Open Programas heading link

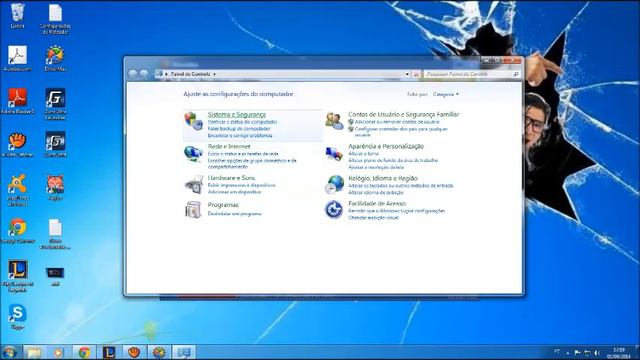[x=223, y=205]
